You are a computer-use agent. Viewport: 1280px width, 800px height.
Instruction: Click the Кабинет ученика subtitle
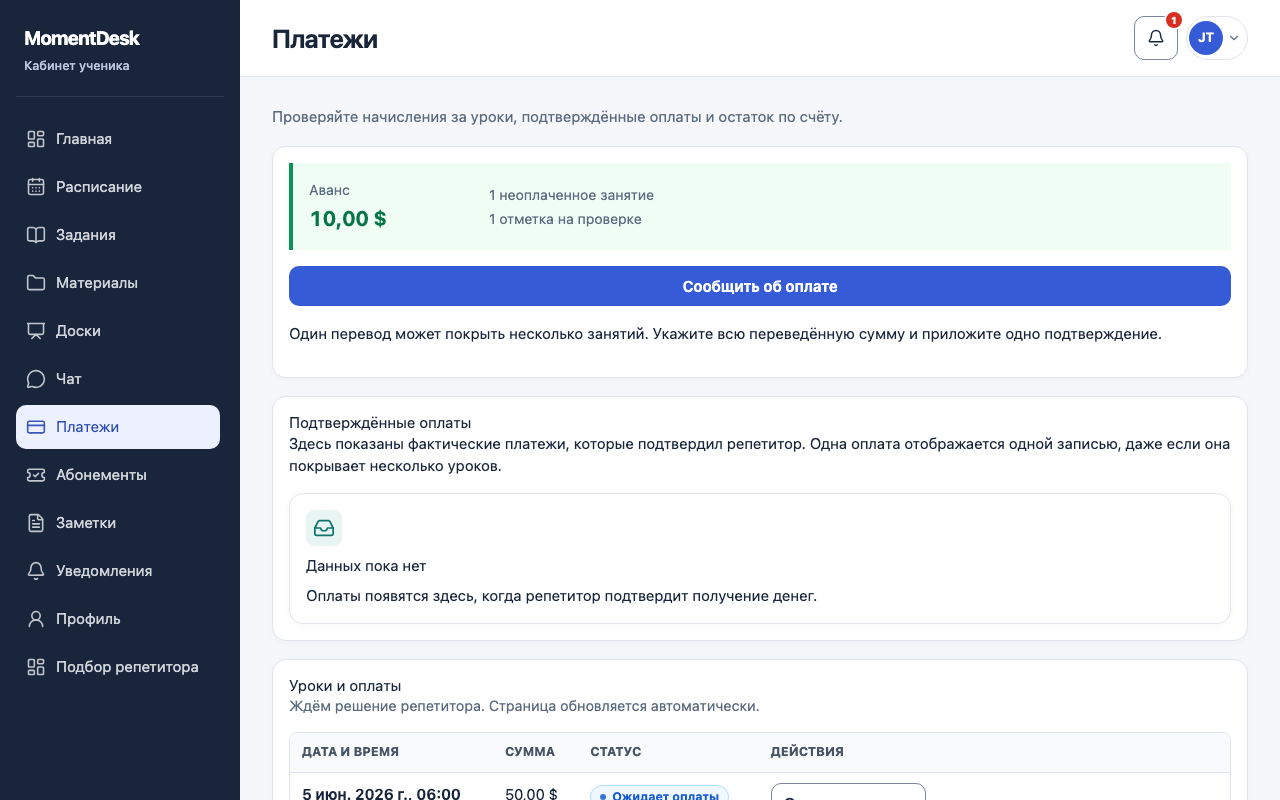[x=77, y=66]
